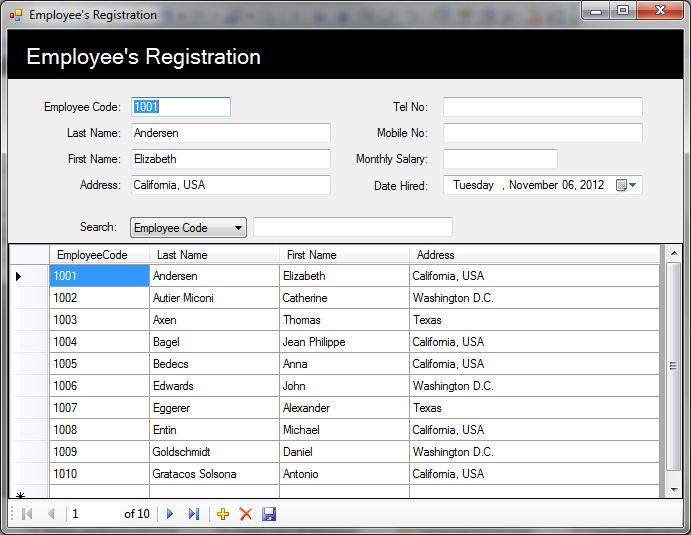Select the row header of record 1001

tap(30, 276)
